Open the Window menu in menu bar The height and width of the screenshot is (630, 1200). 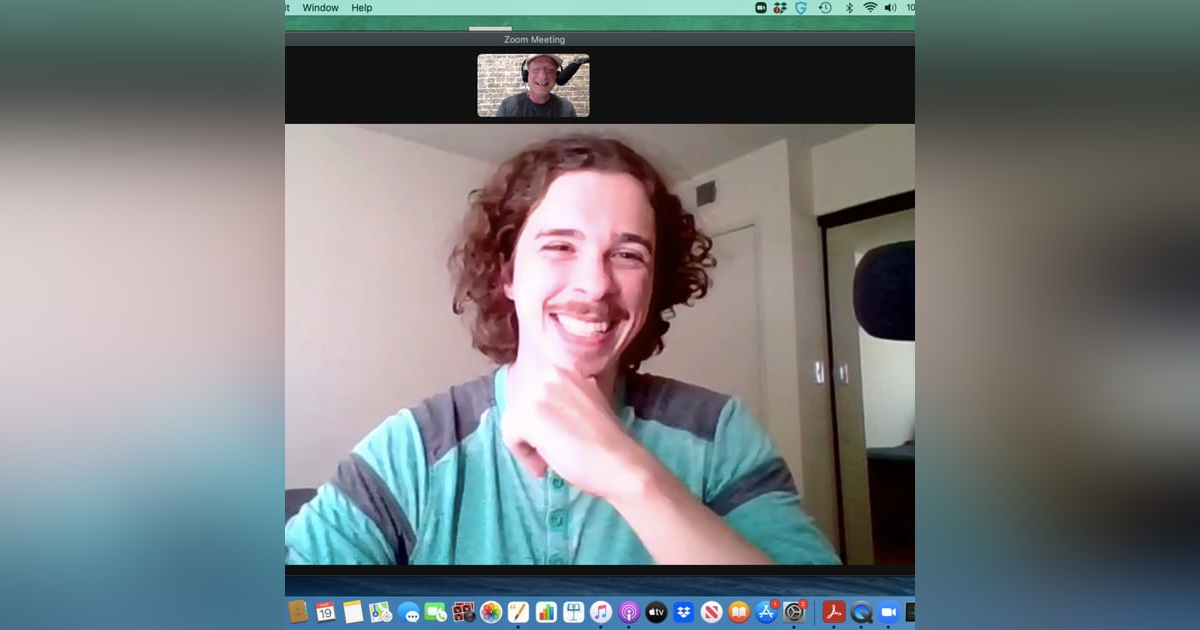[320, 8]
